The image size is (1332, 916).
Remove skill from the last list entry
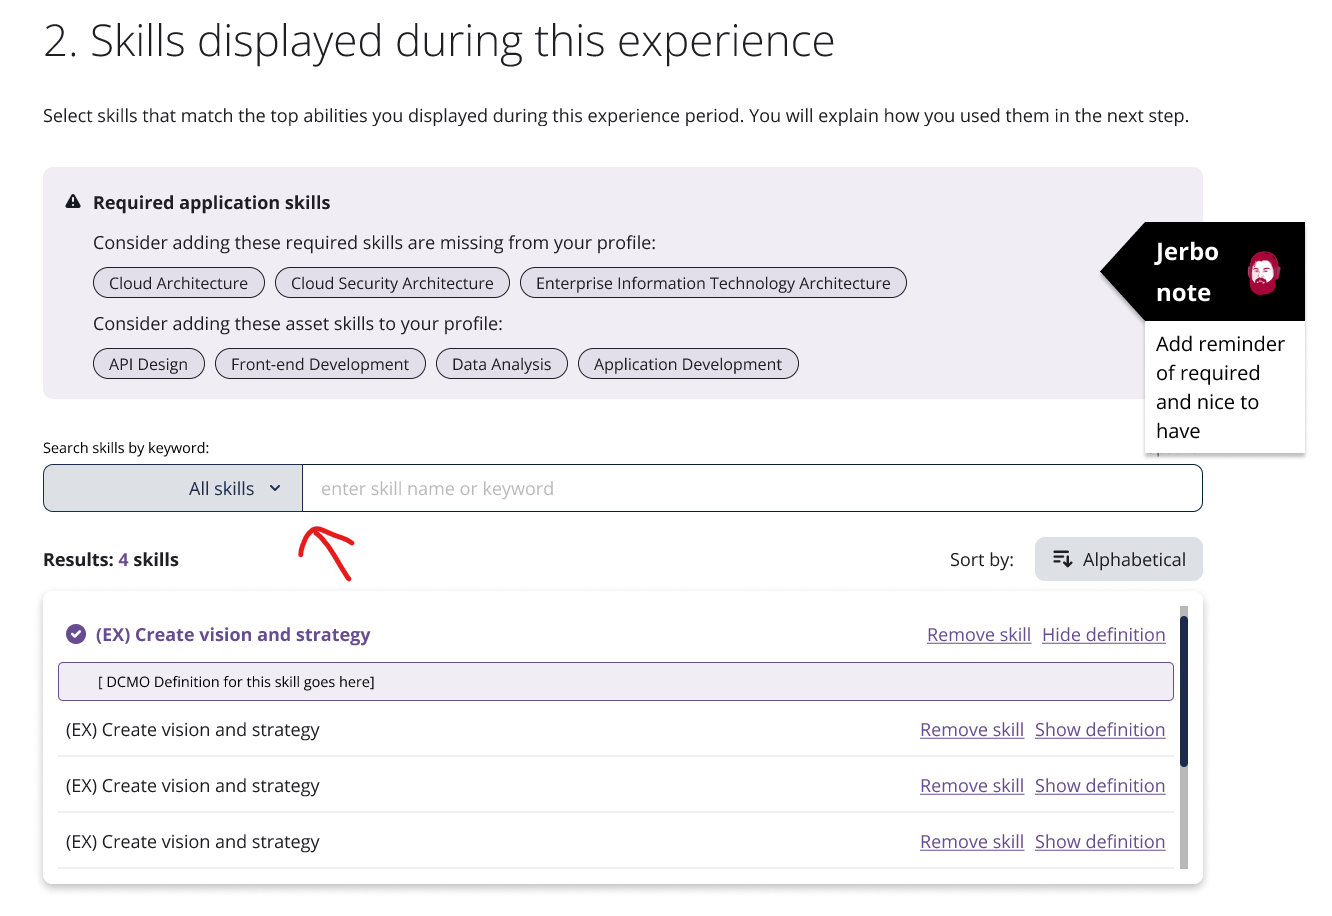point(971,841)
